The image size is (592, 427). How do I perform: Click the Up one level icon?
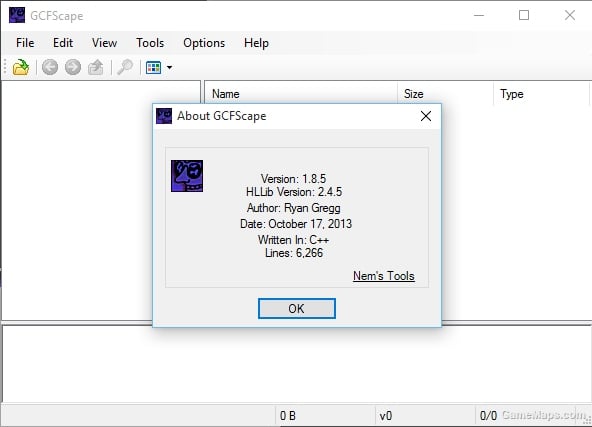click(96, 68)
